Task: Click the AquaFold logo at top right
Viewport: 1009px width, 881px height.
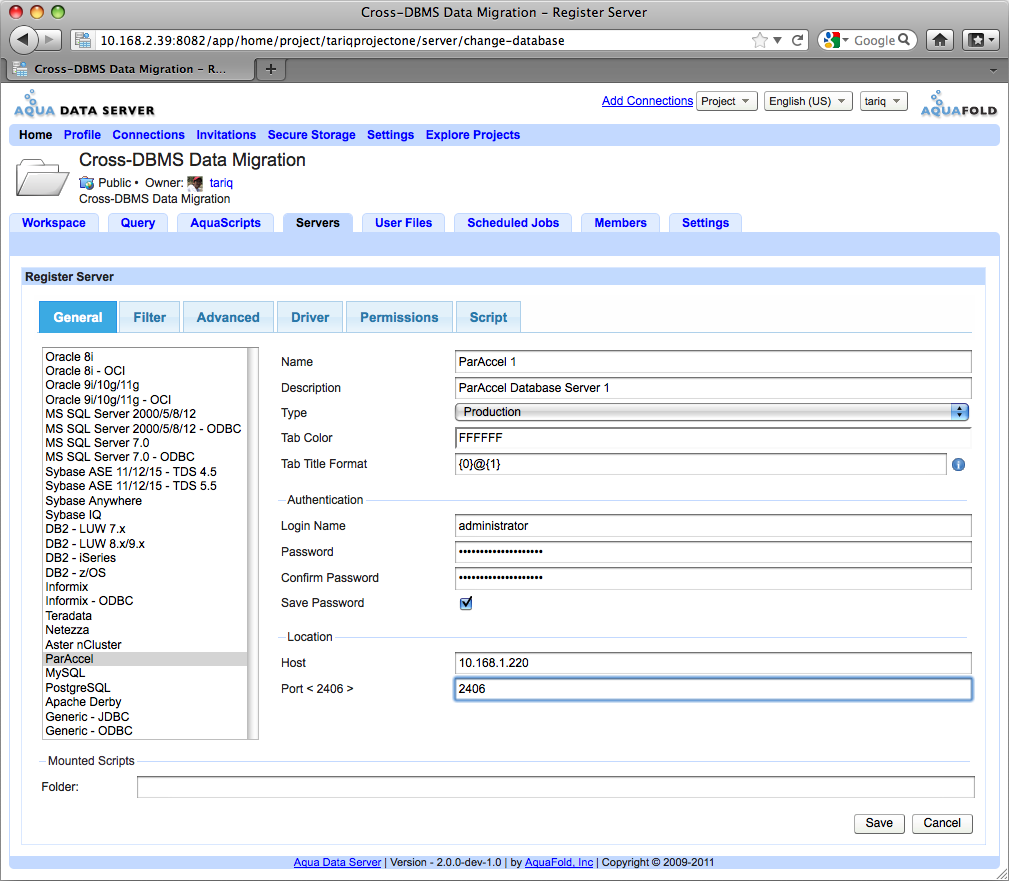Action: (x=959, y=104)
